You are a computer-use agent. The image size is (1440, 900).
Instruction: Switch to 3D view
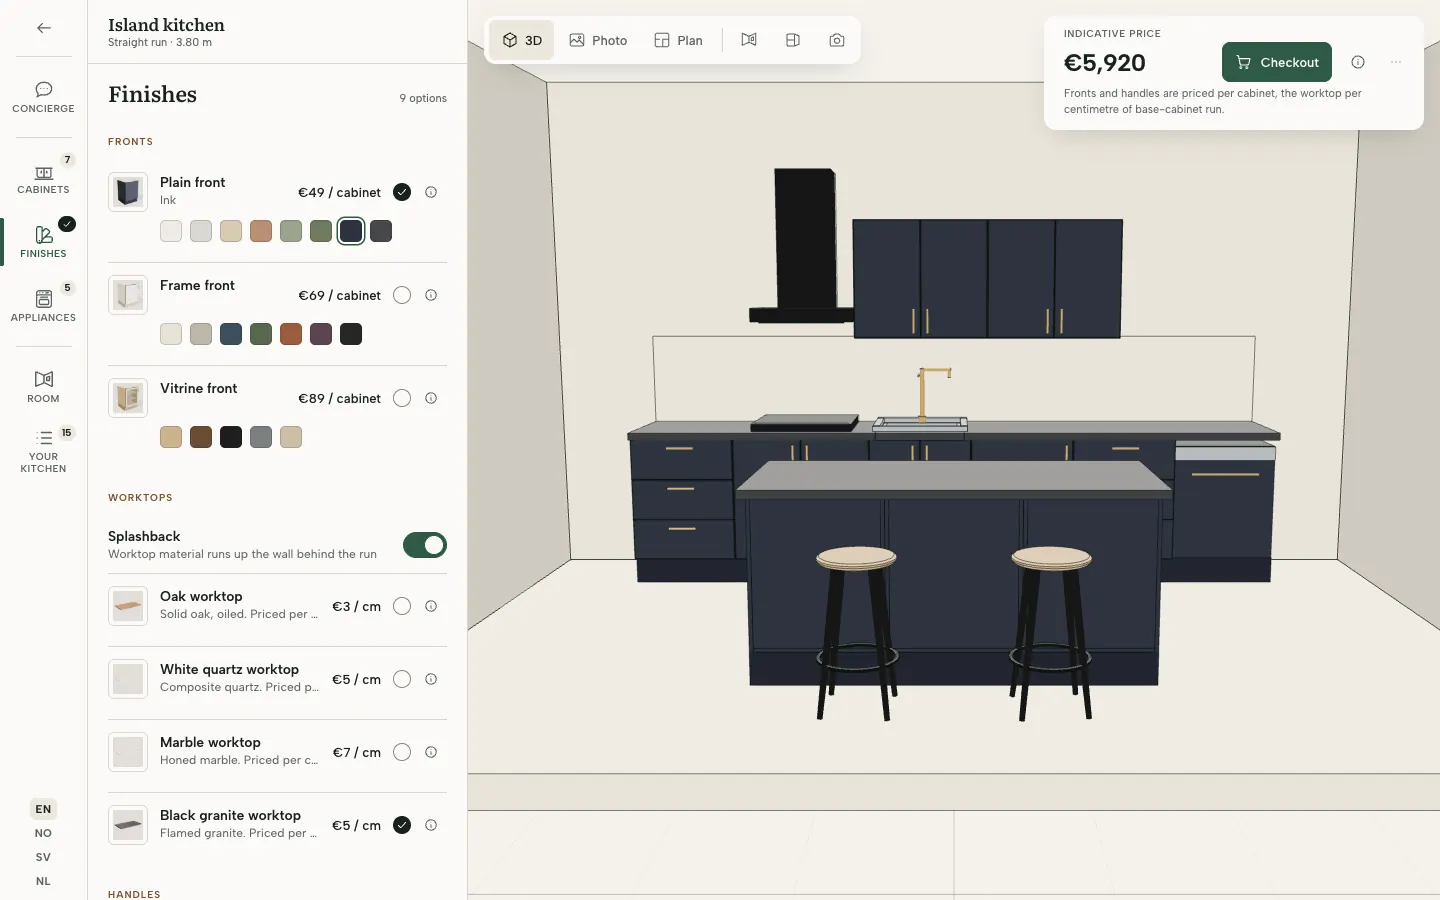522,40
